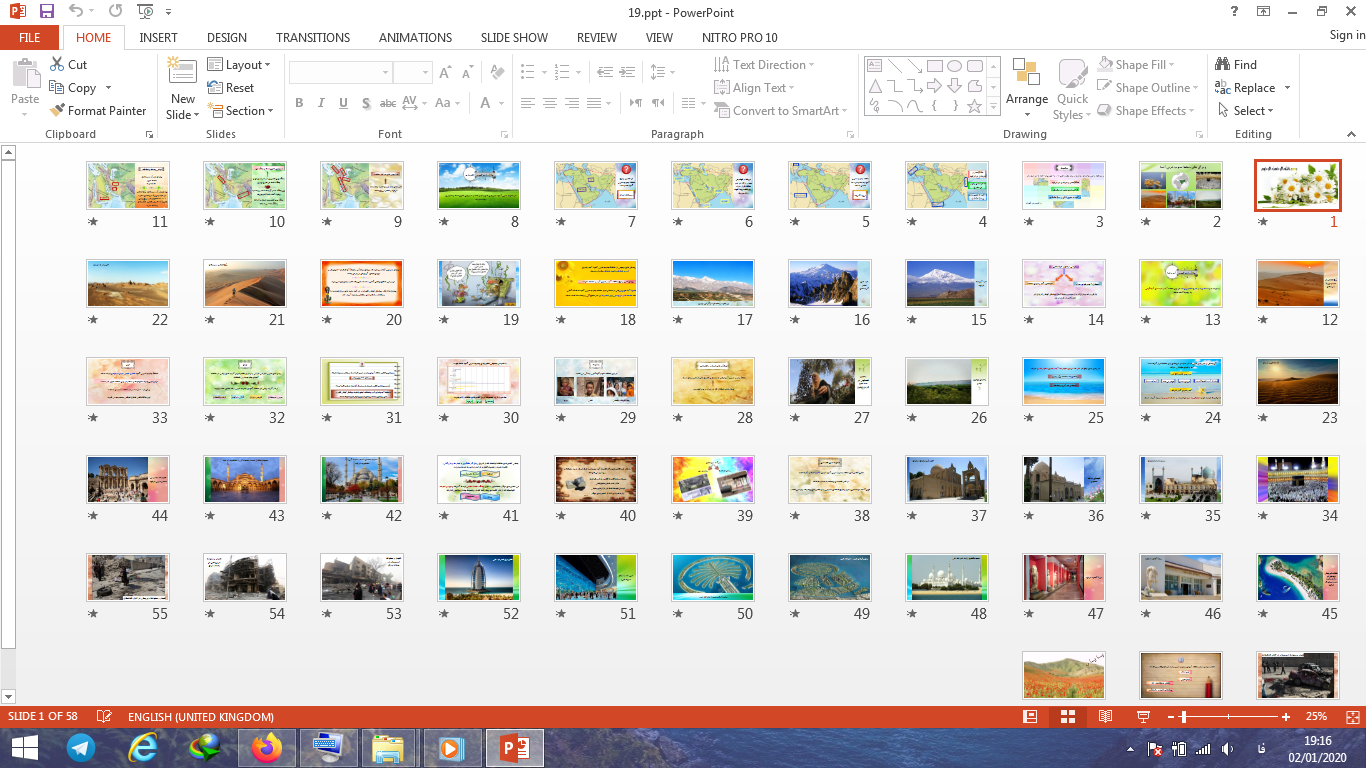This screenshot has height=768, width=1366.
Task: Select slide 29 thumbnail
Action: click(596, 381)
